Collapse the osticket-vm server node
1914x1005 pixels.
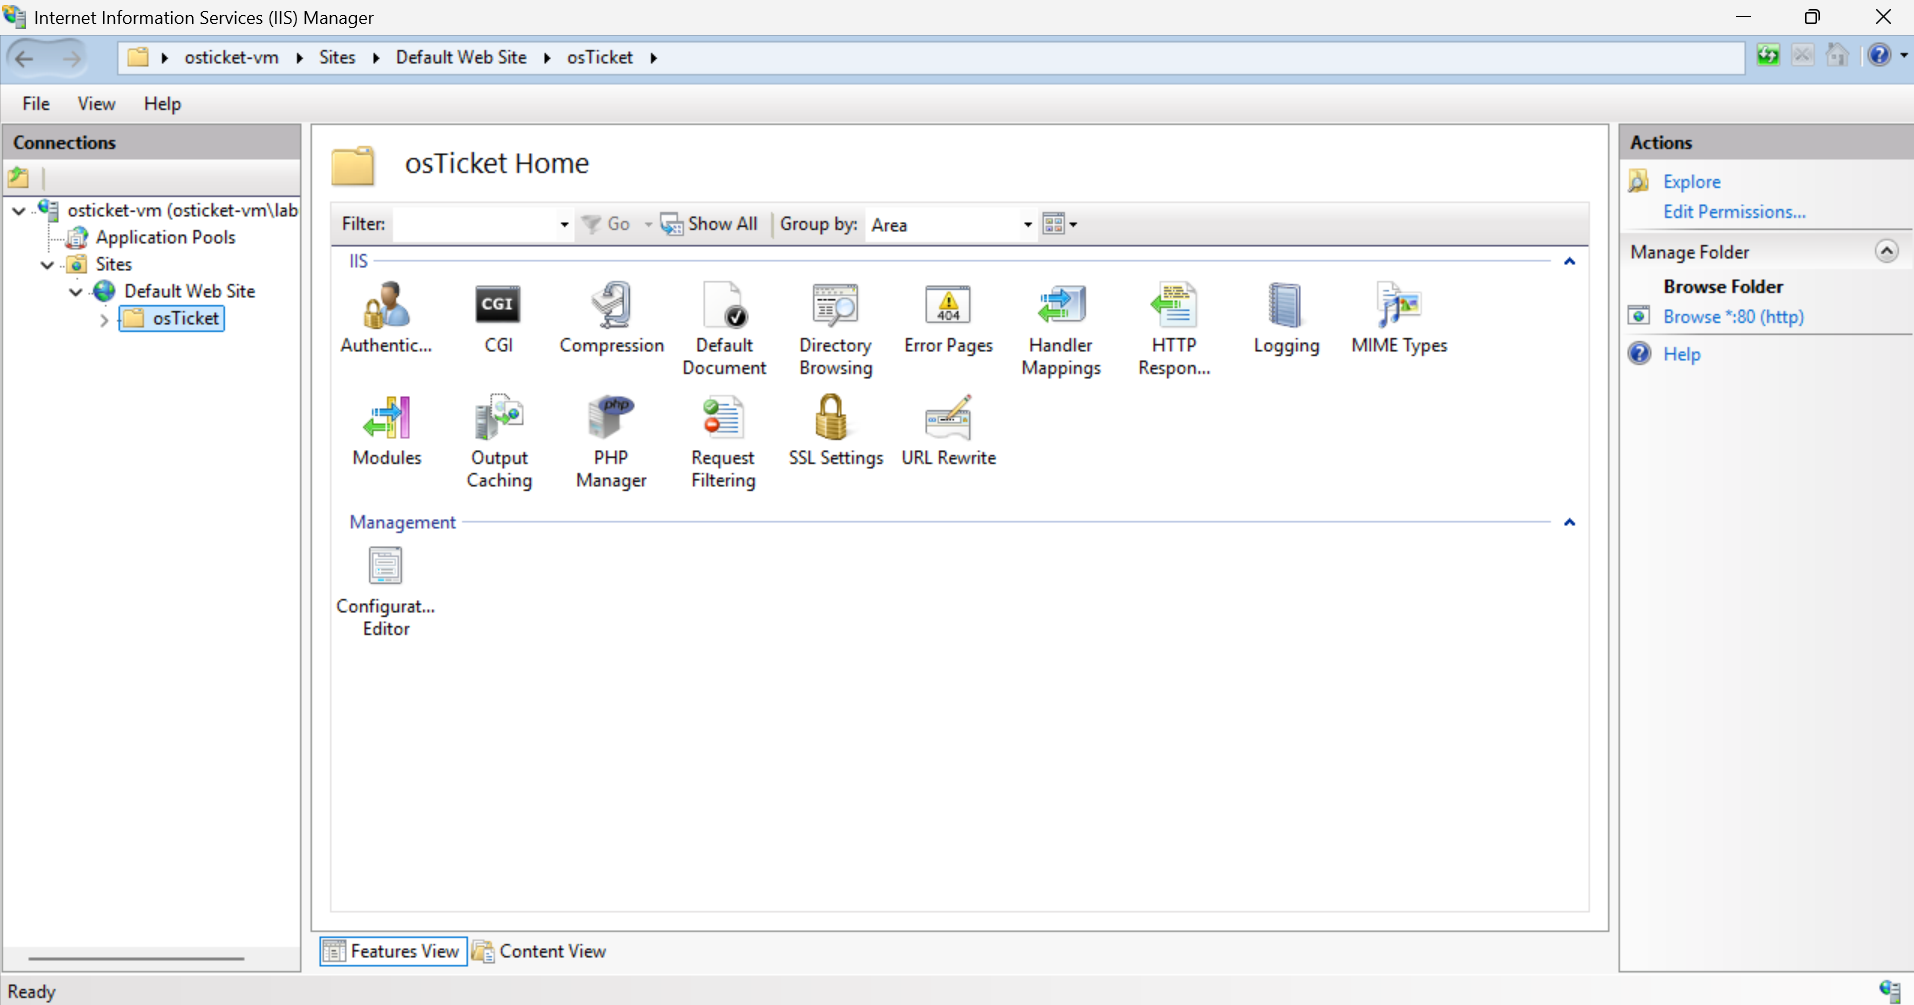(19, 211)
